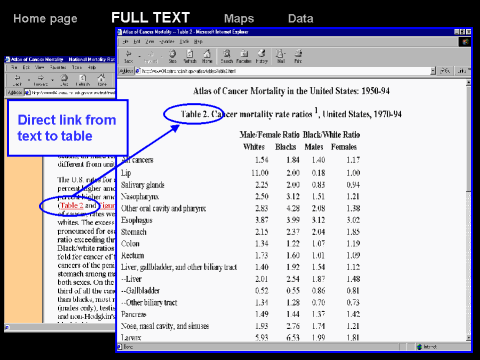Image resolution: width=480 pixels, height=360 pixels.
Task: Follow the red Table 2 link in text
Action: pyautogui.click(x=72, y=205)
